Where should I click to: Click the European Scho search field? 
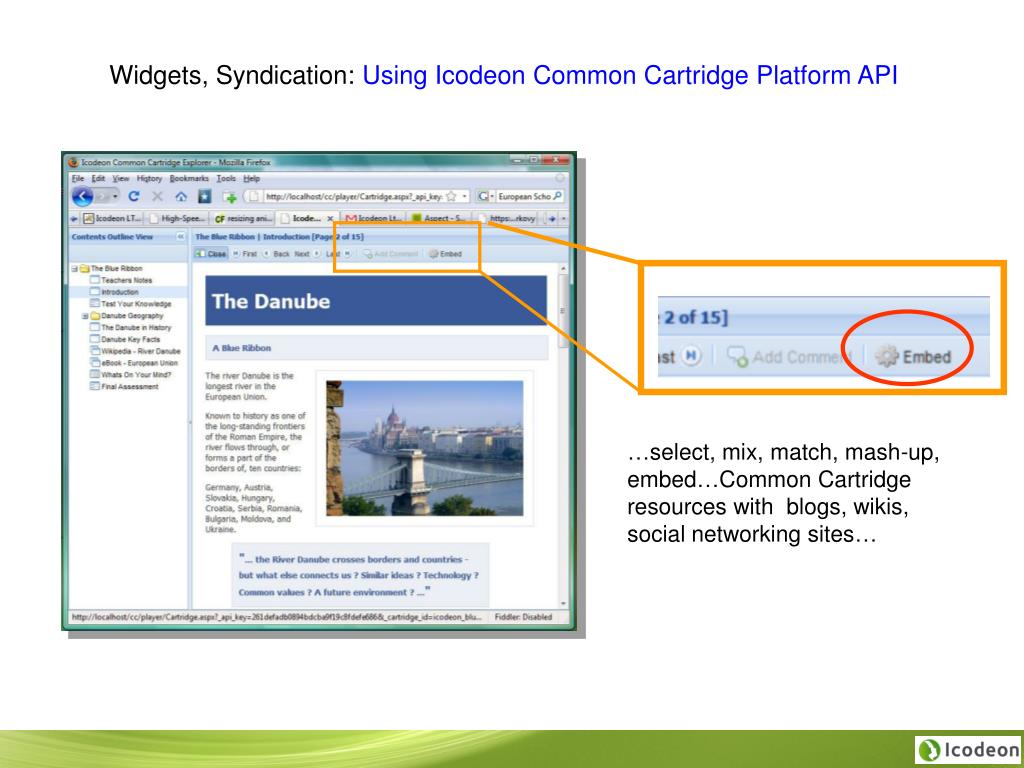coord(524,196)
